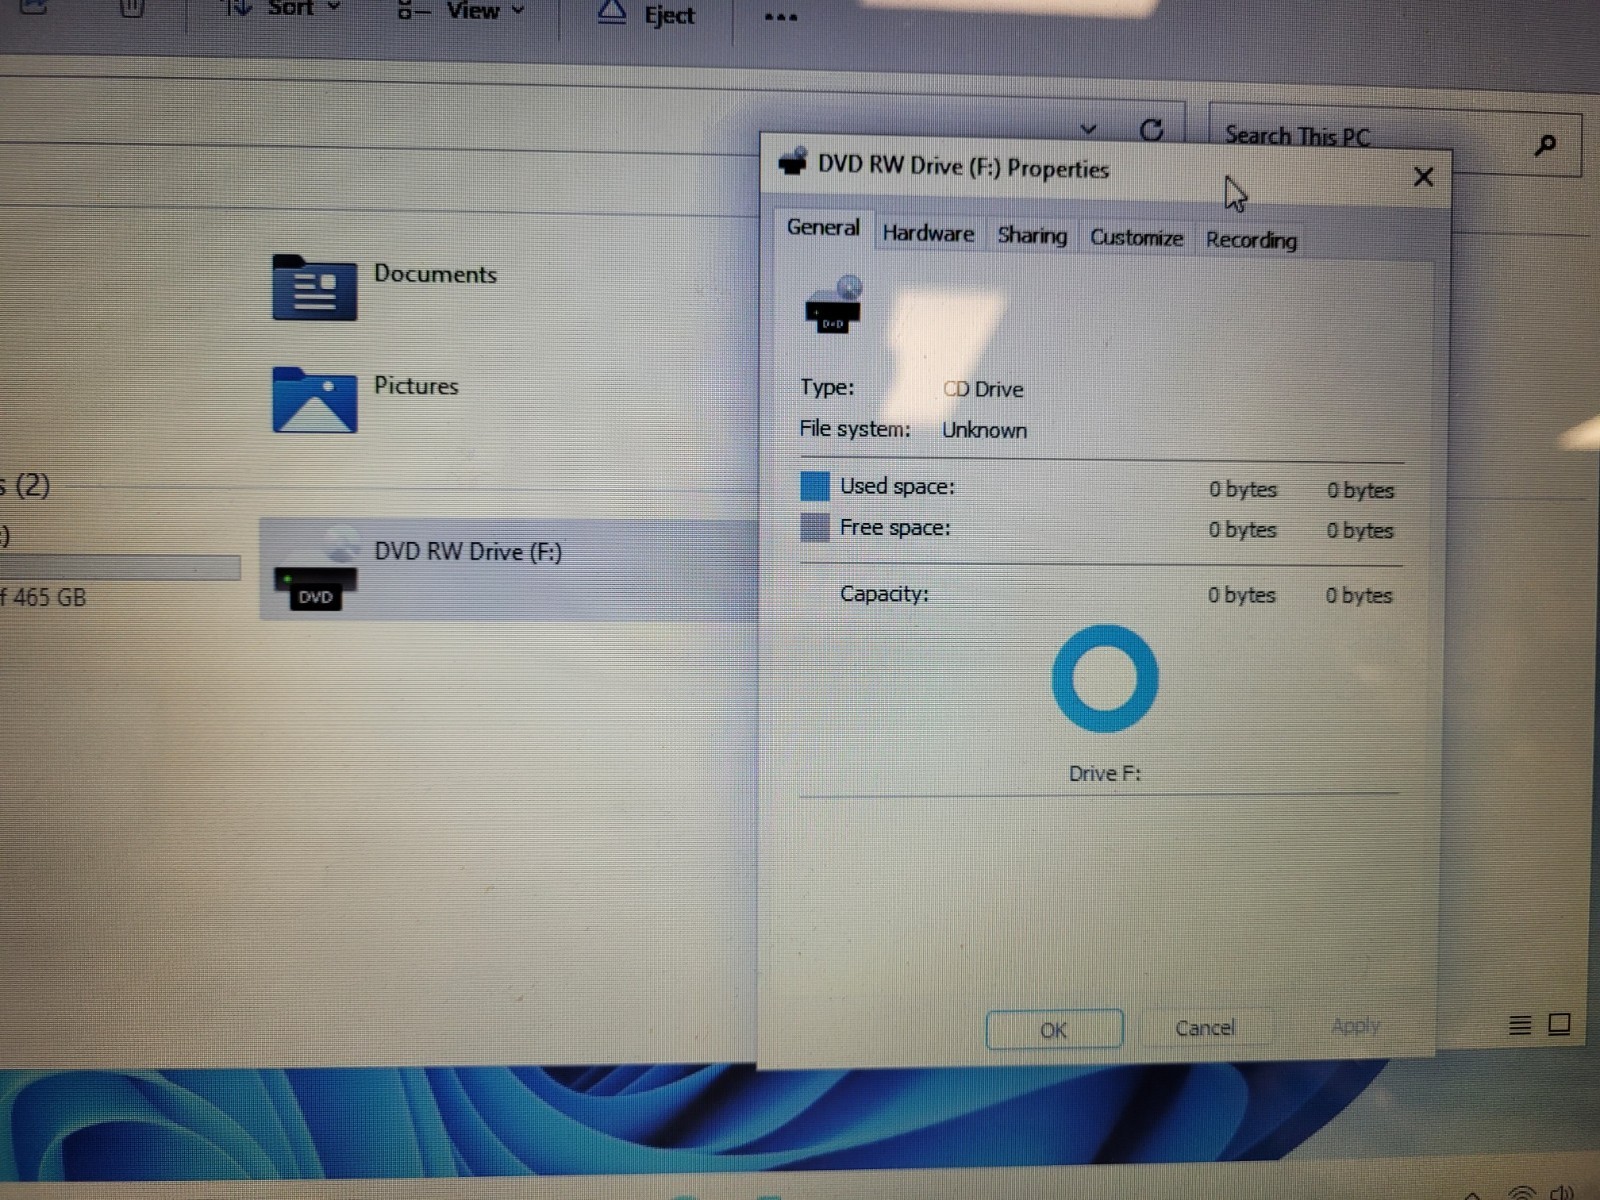This screenshot has height=1200, width=1600.
Task: Switch to large icons view icon
Action: [x=1559, y=1024]
